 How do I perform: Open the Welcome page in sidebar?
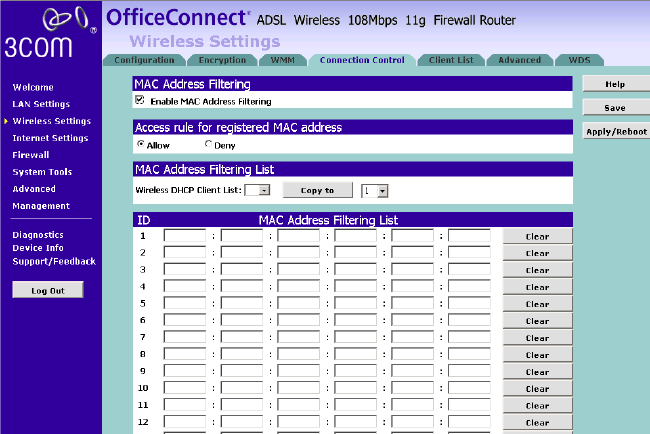click(x=33, y=87)
